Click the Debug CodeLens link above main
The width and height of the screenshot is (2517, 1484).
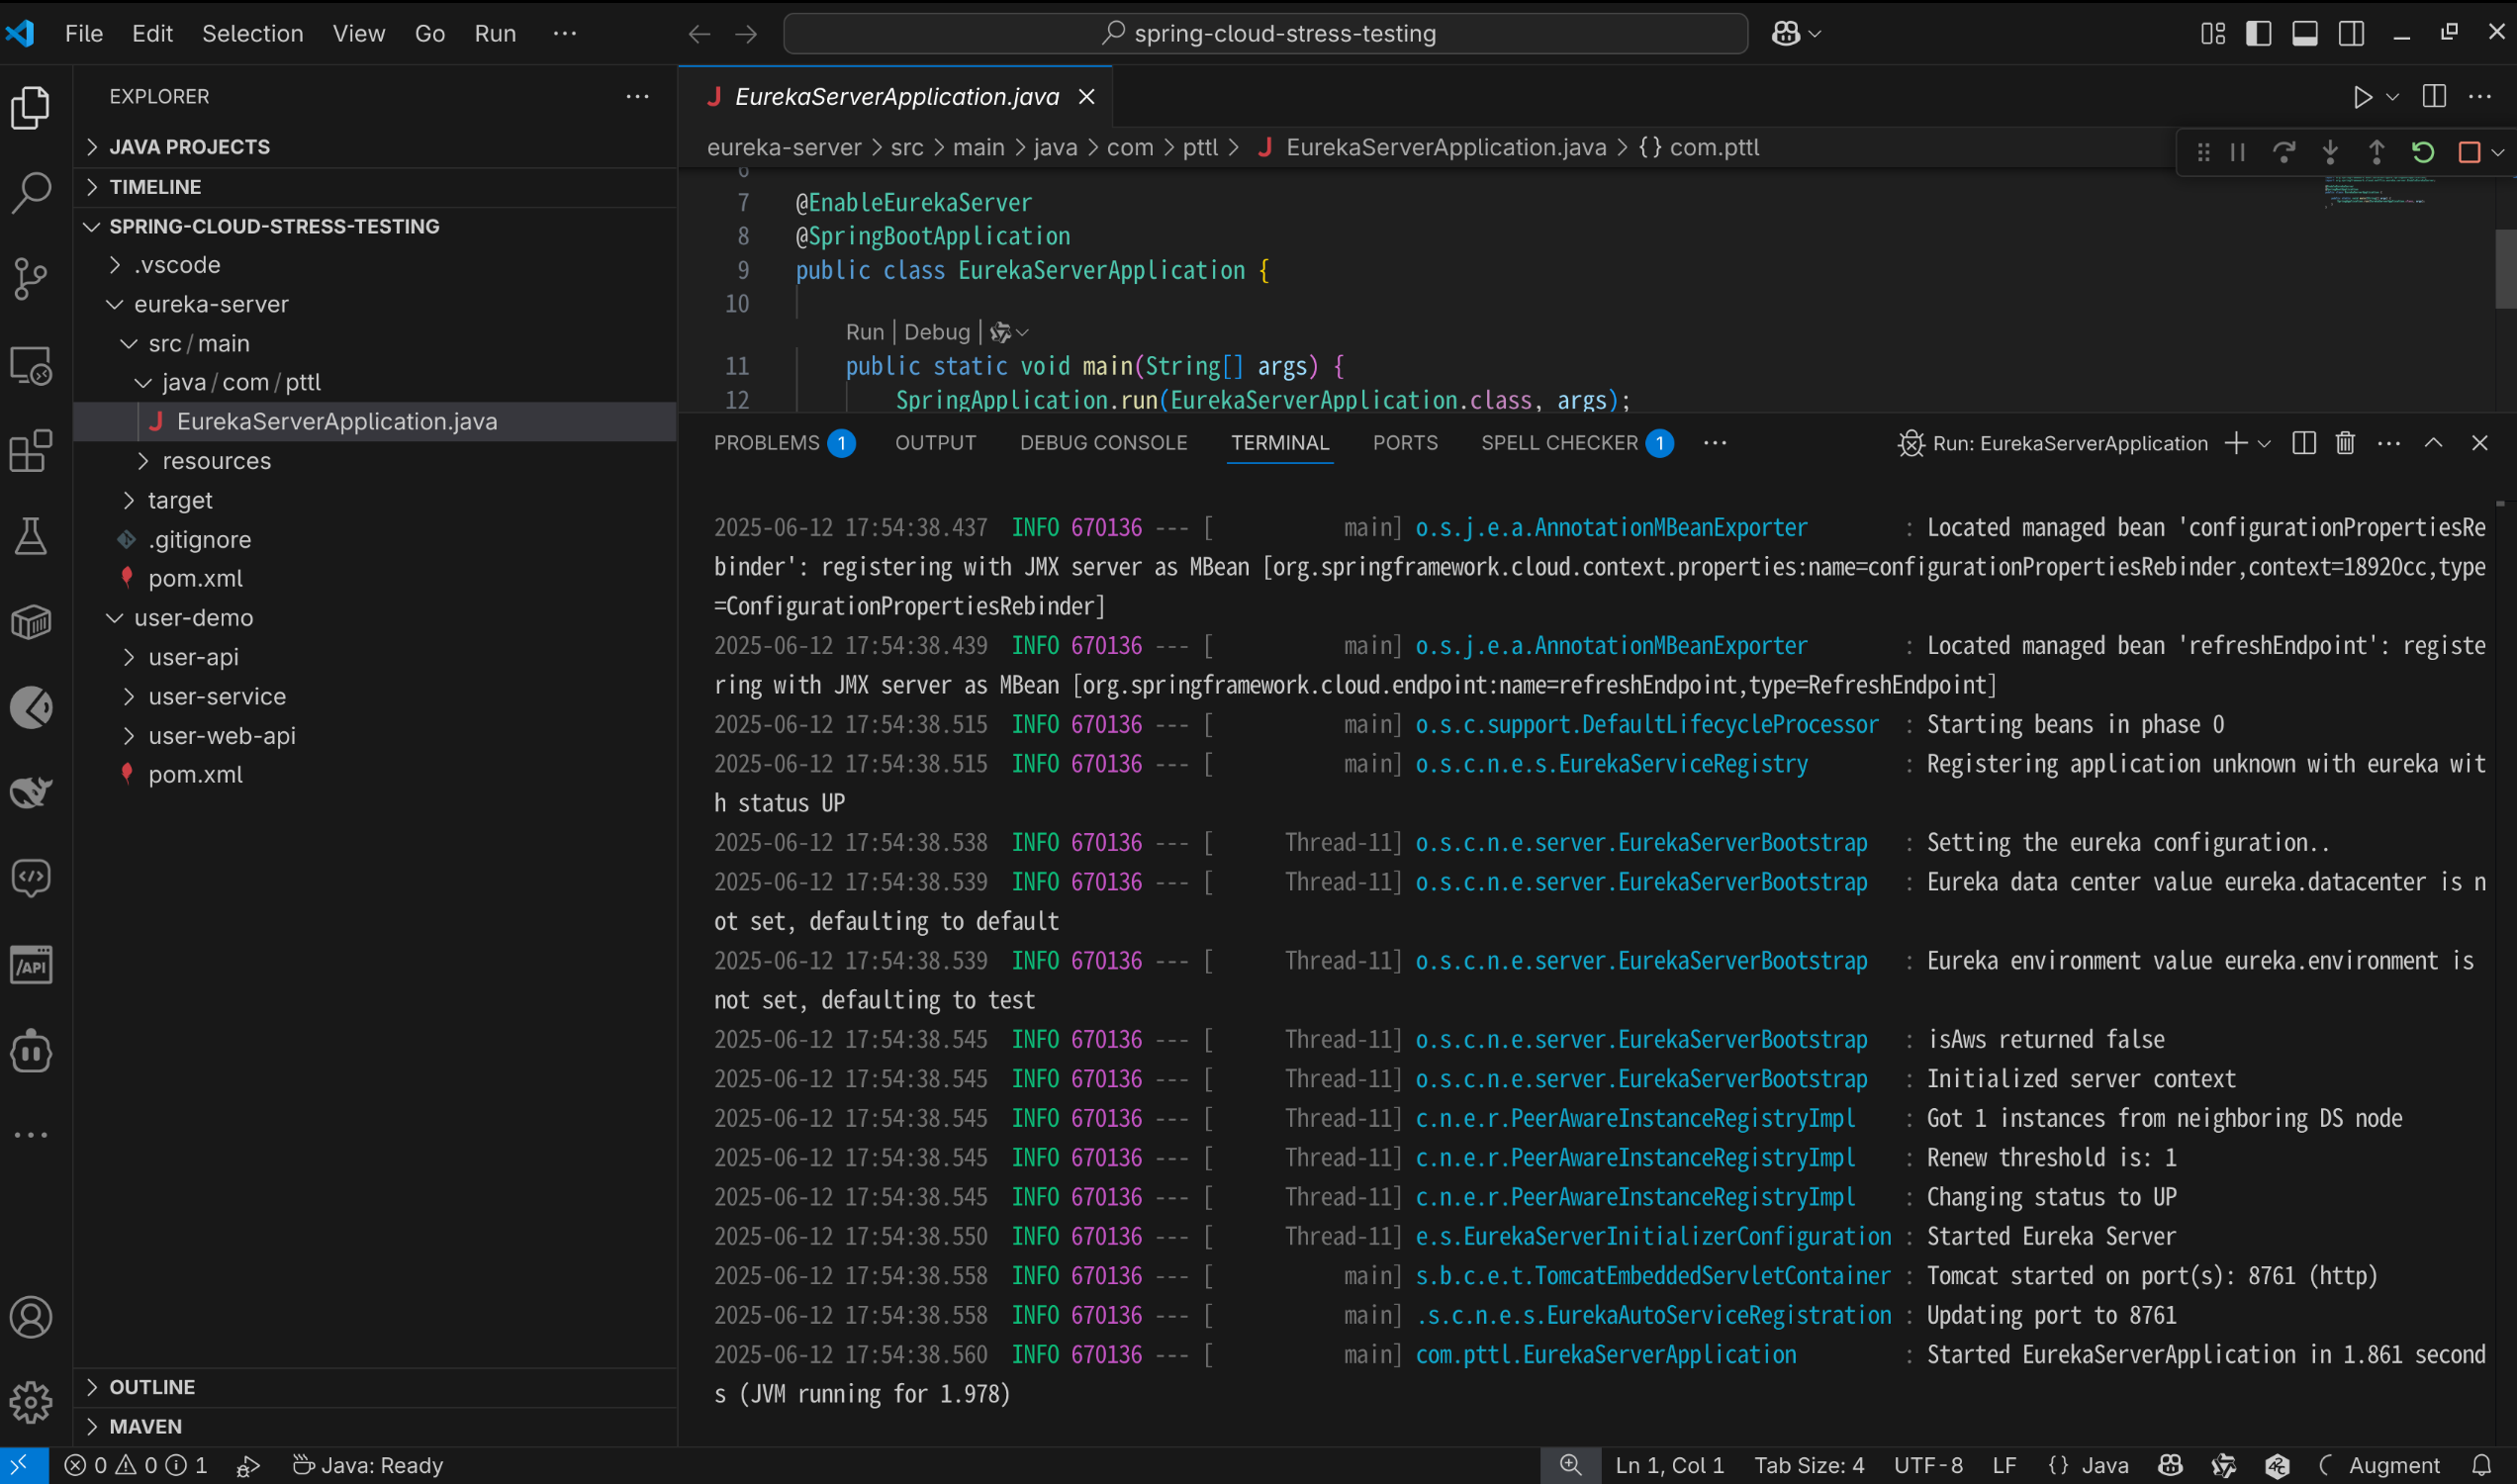[936, 332]
